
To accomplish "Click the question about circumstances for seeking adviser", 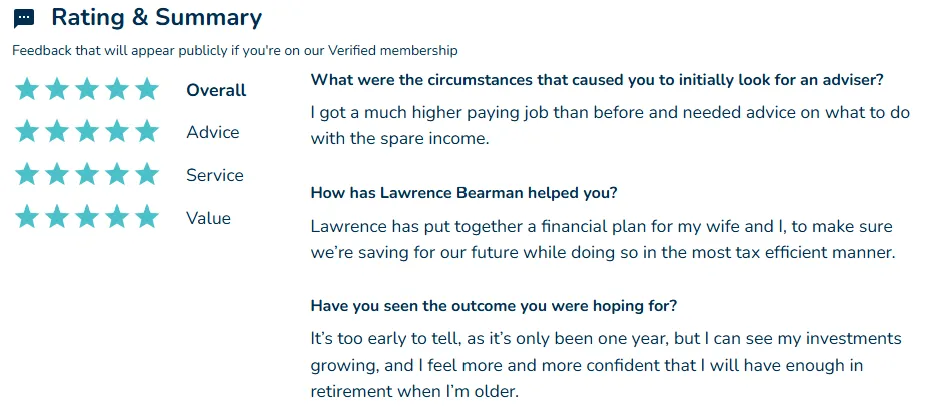I will tap(597, 80).
